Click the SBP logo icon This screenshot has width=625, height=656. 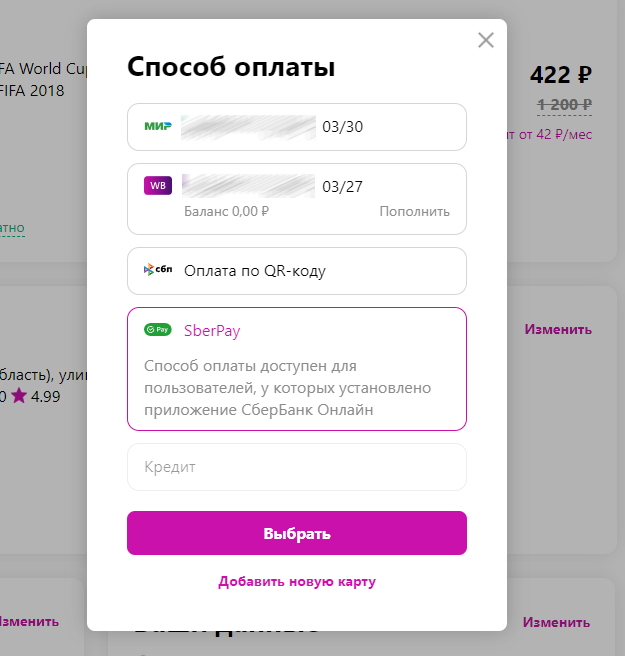[158, 271]
